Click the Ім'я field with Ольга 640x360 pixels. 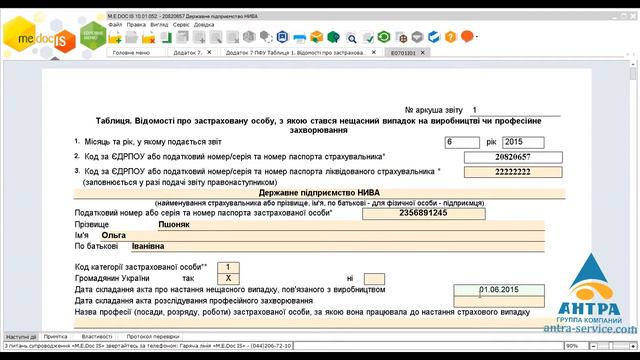[x=322, y=236]
